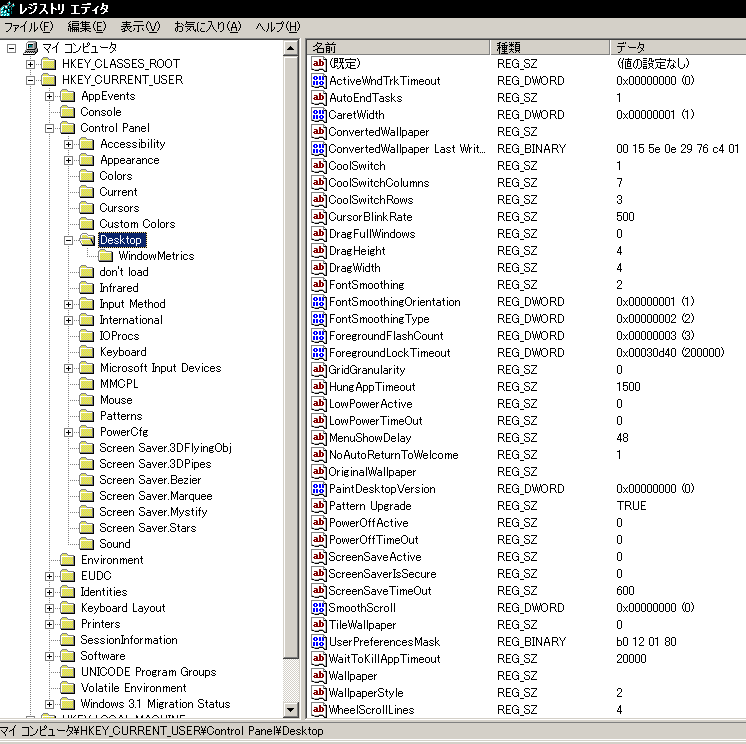
Task: Click the registry editor title bar icon
Action: click(x=9, y=8)
